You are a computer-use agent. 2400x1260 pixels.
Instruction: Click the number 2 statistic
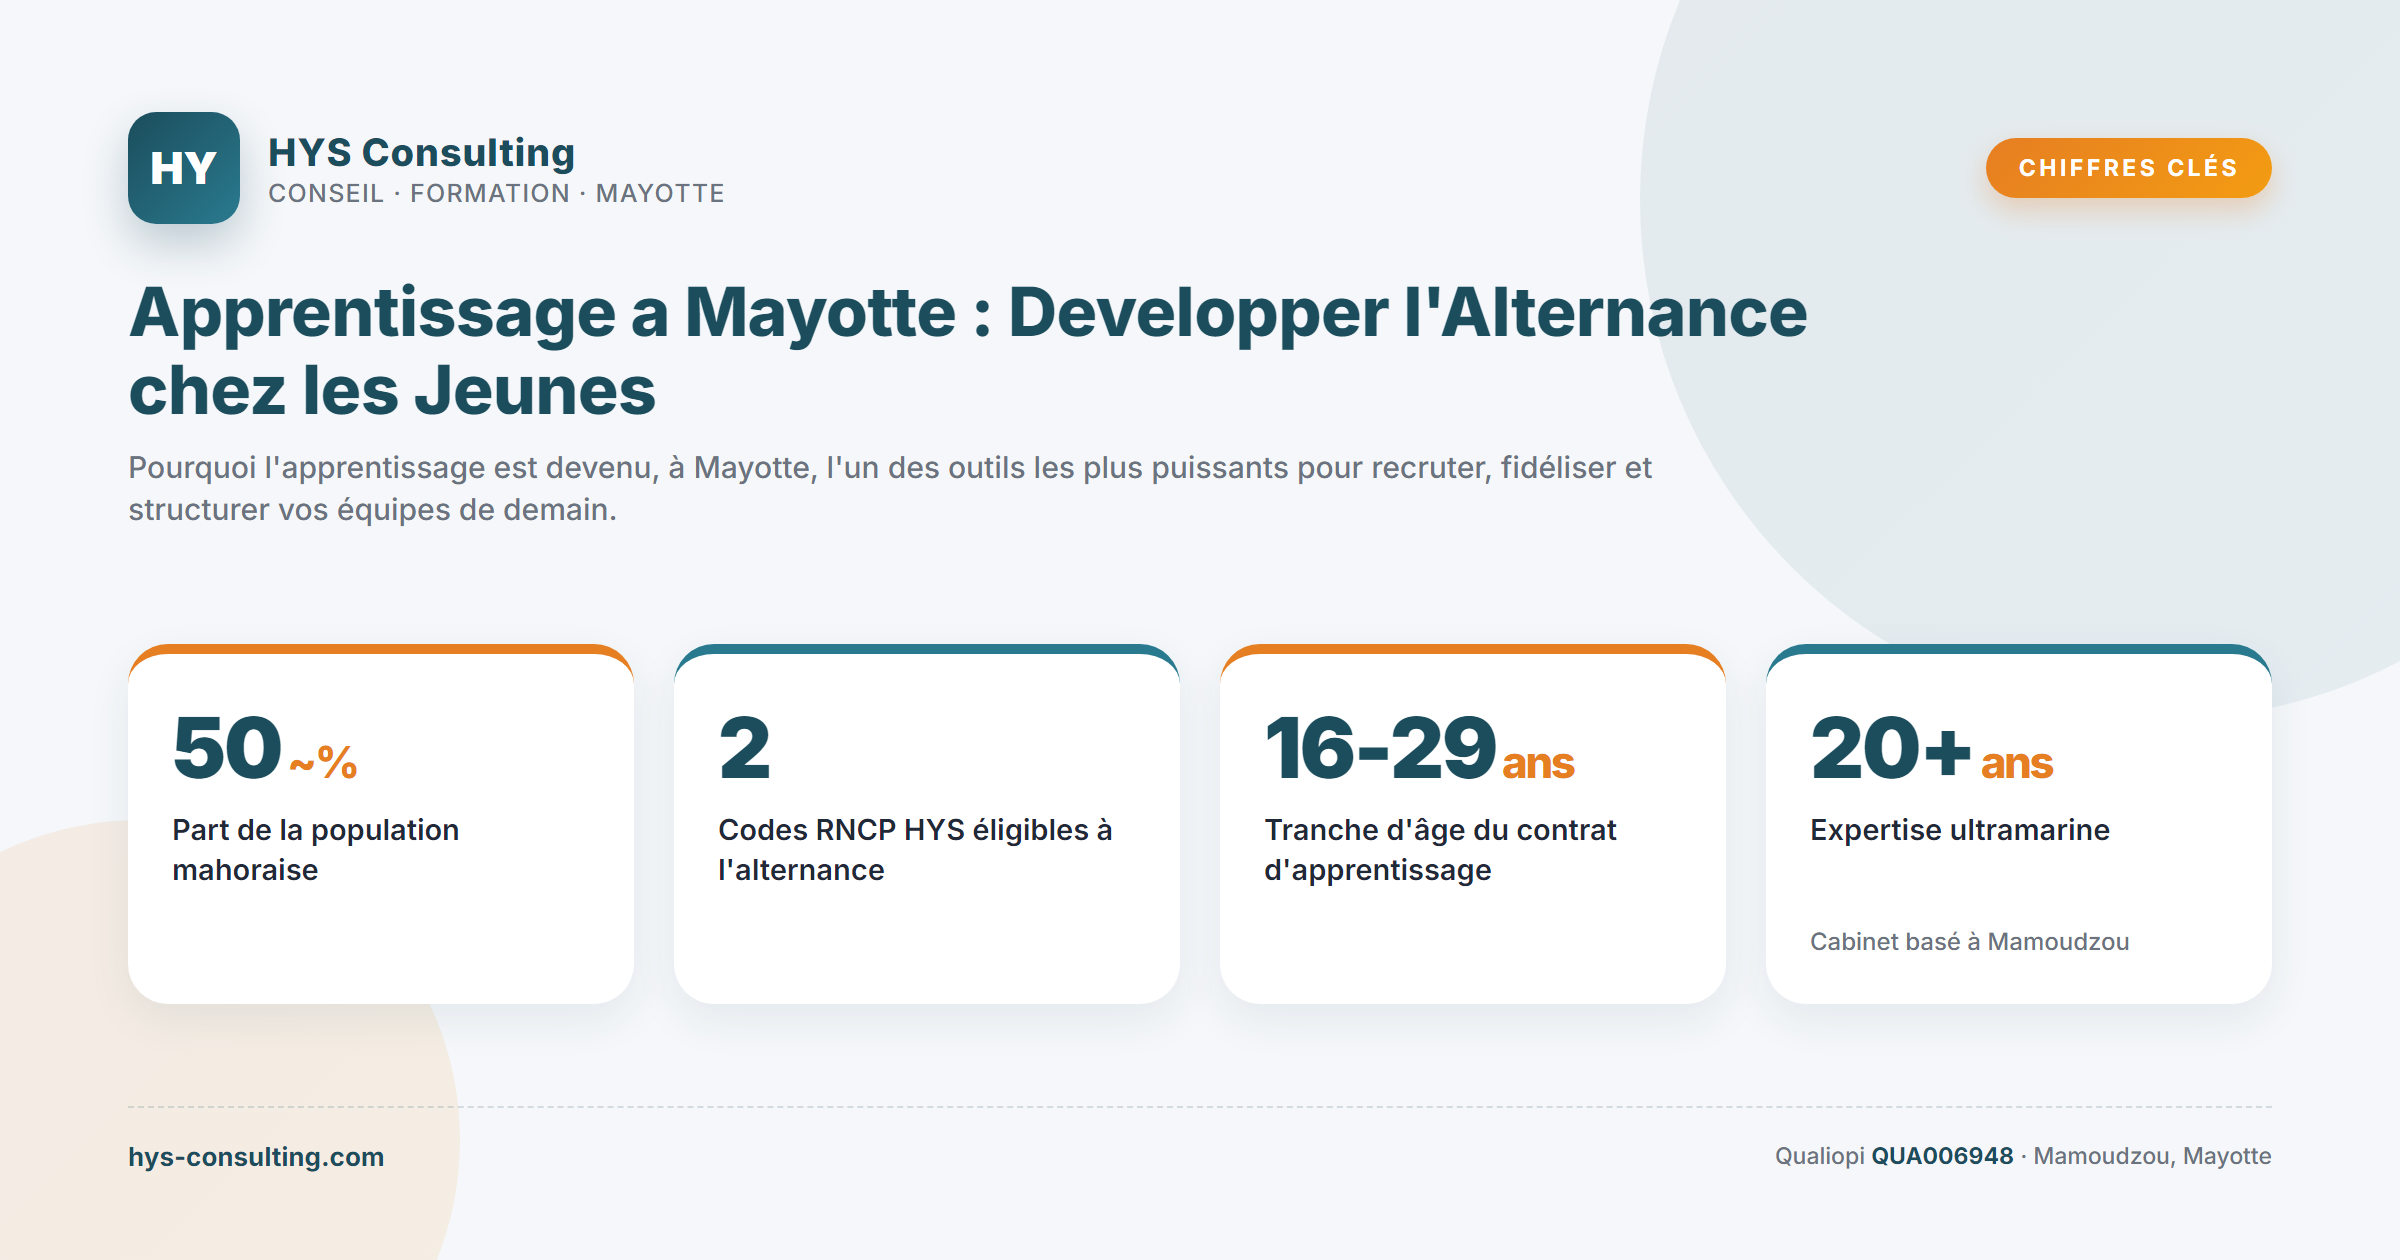click(x=745, y=748)
